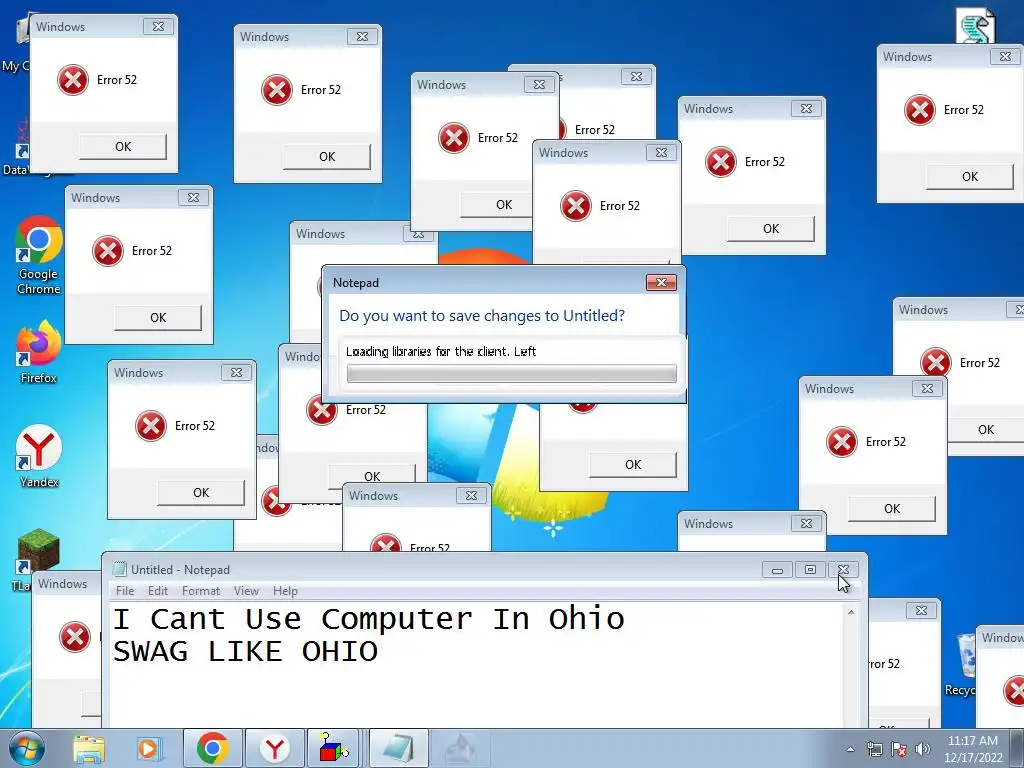Open the Edit menu in Notepad
The height and width of the screenshot is (768, 1024).
pos(157,591)
